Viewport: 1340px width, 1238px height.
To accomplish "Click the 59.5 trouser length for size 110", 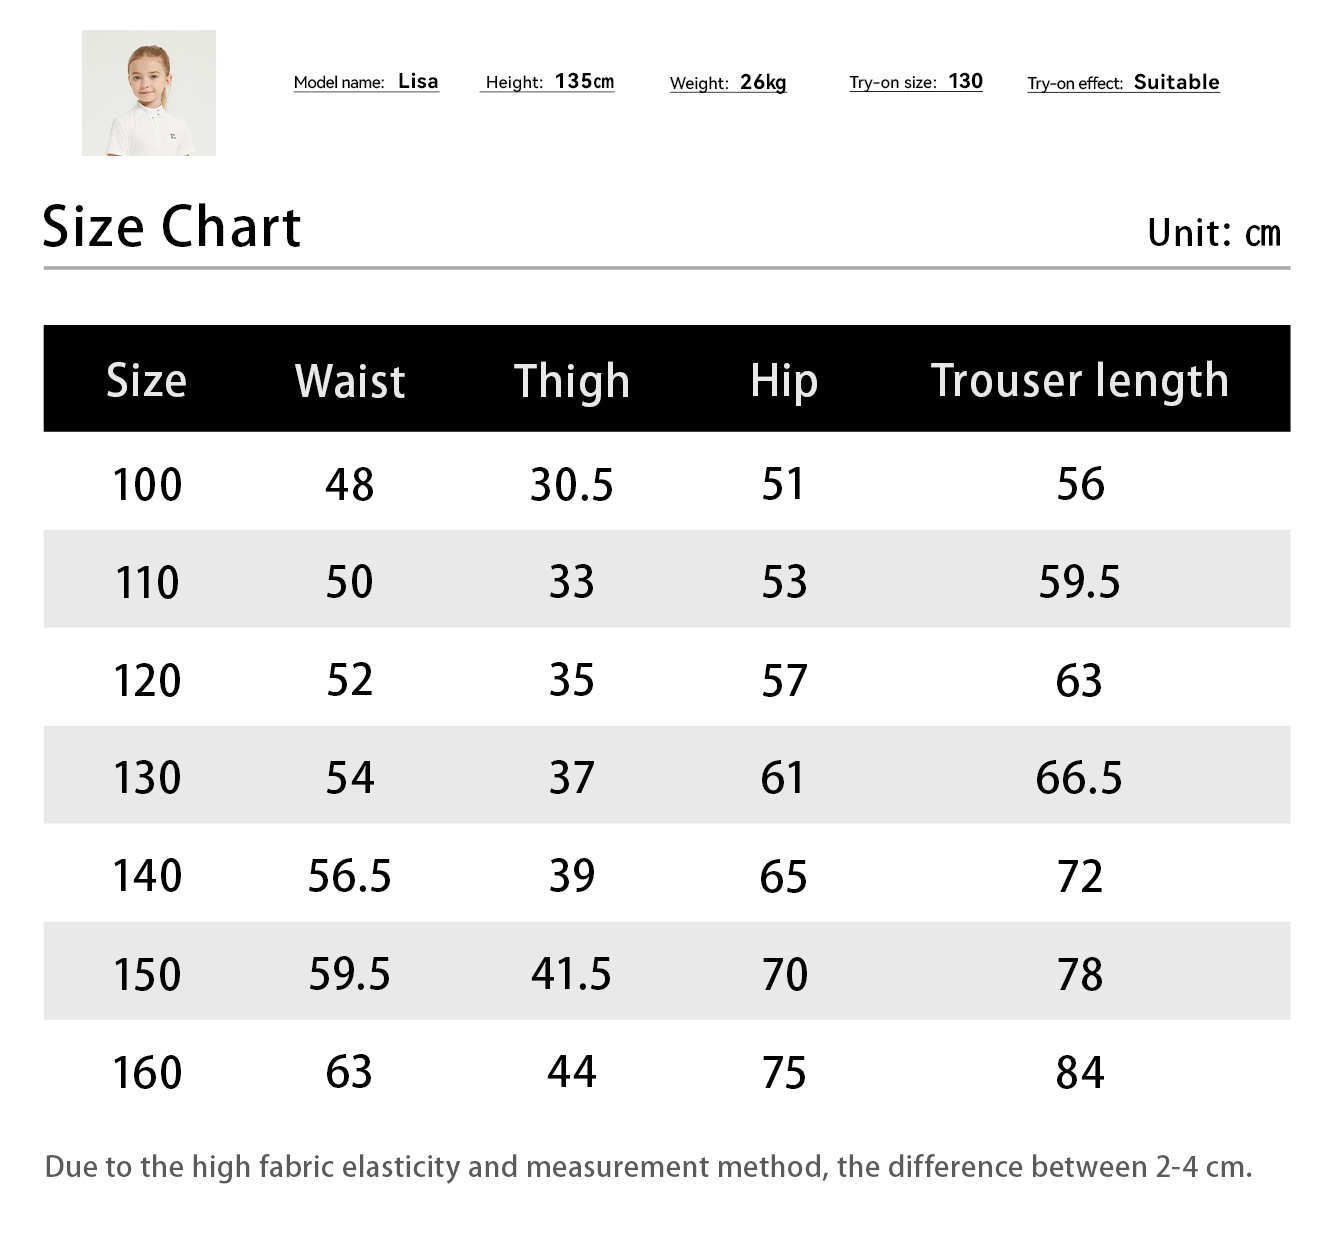I will click(x=1079, y=582).
